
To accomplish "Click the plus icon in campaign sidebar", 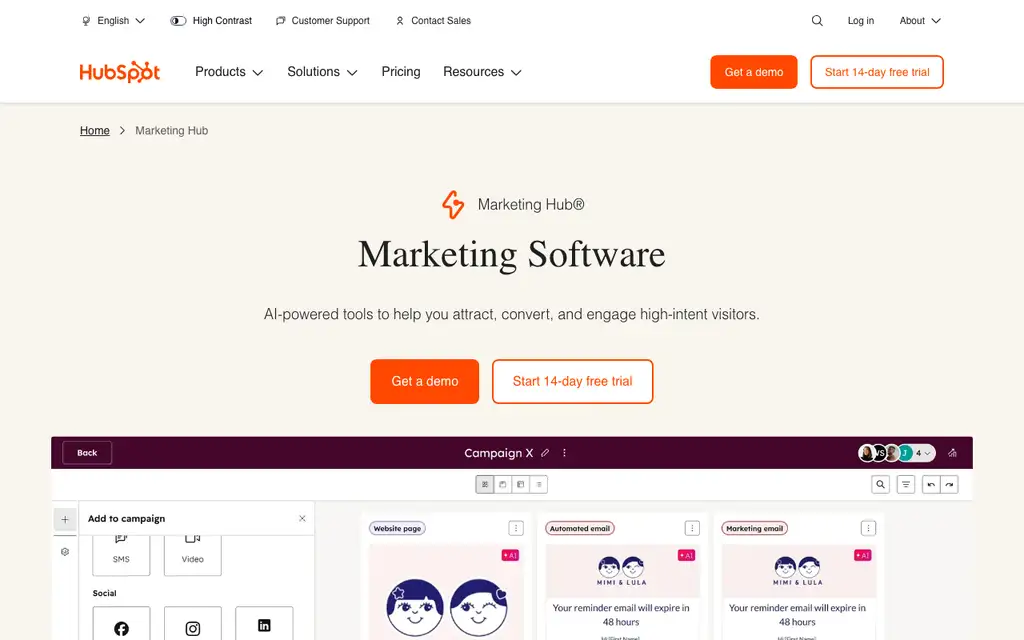I will [65, 519].
